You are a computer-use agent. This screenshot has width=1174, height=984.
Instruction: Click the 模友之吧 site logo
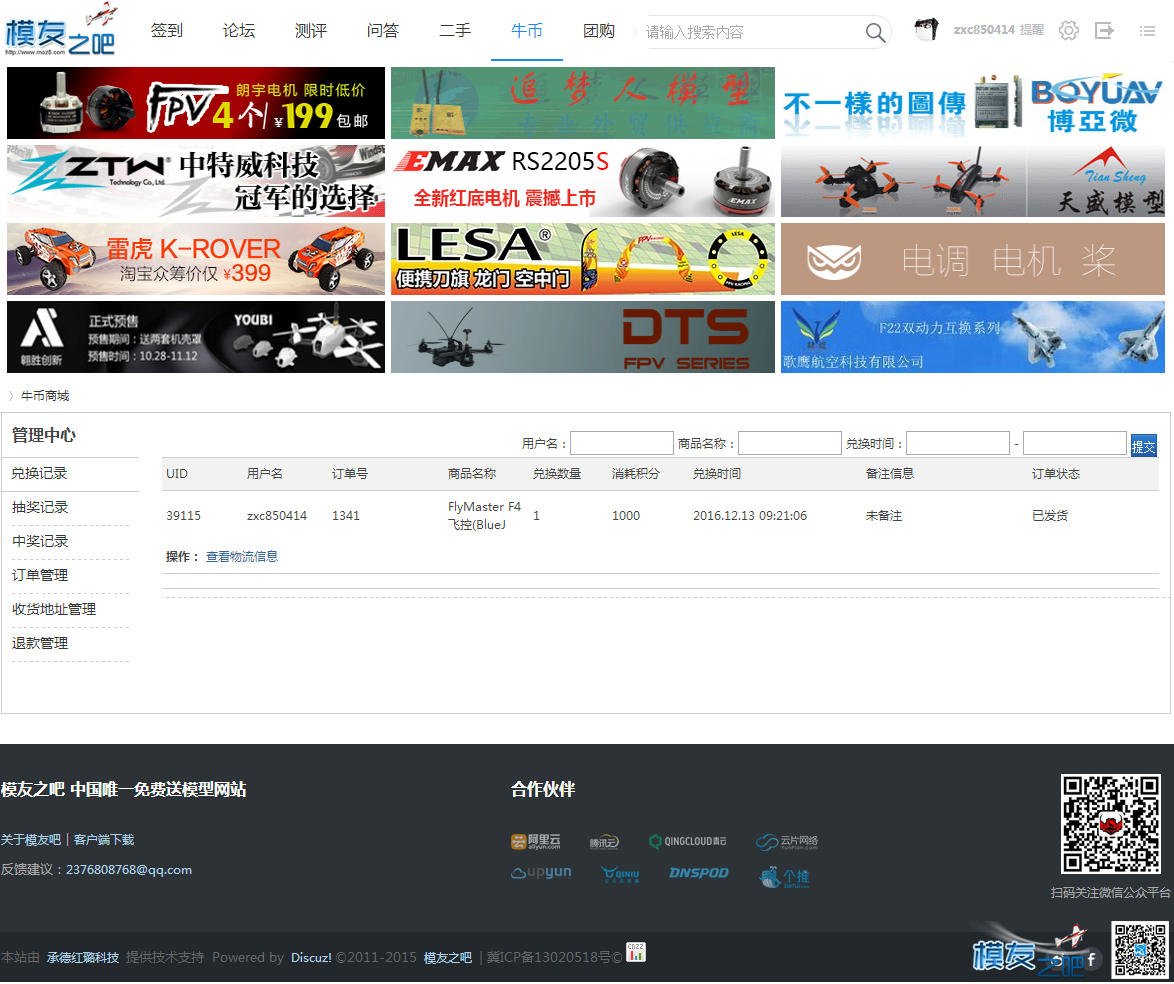point(61,30)
